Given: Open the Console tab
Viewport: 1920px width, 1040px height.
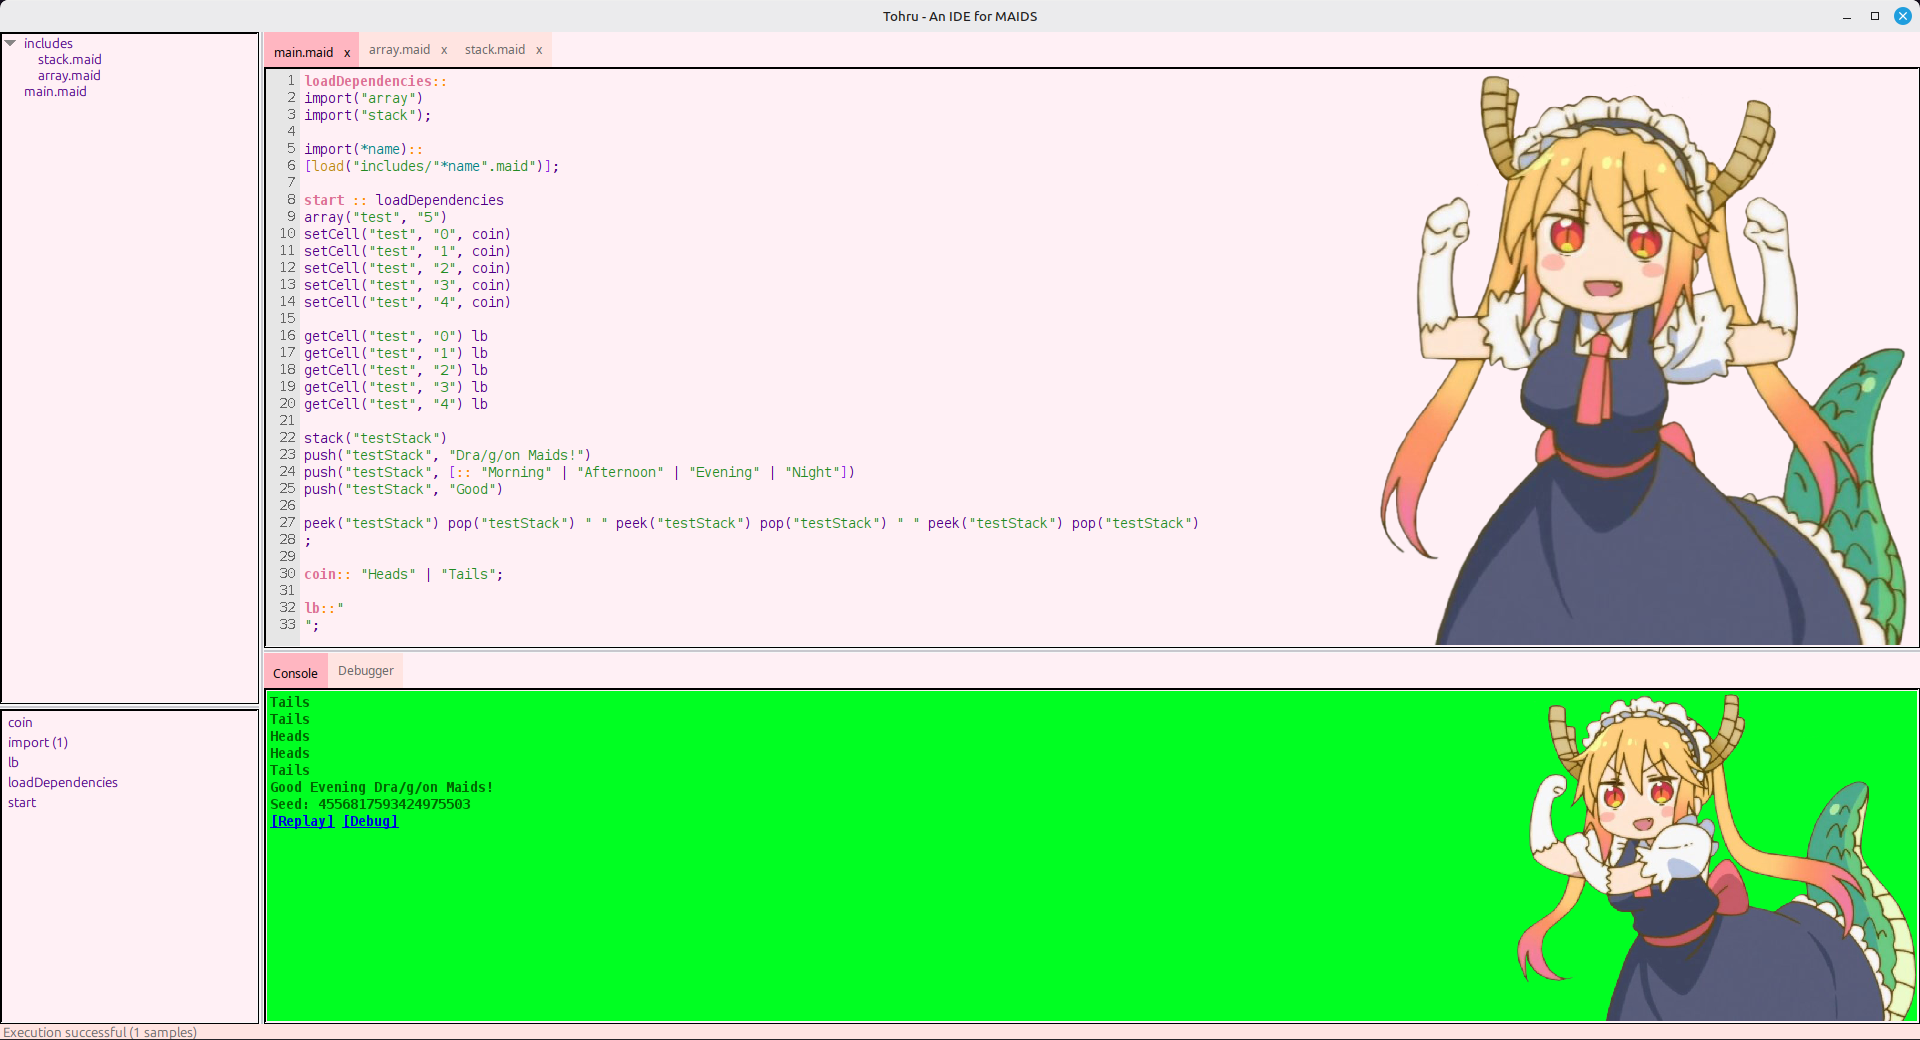Looking at the screenshot, I should point(295,673).
